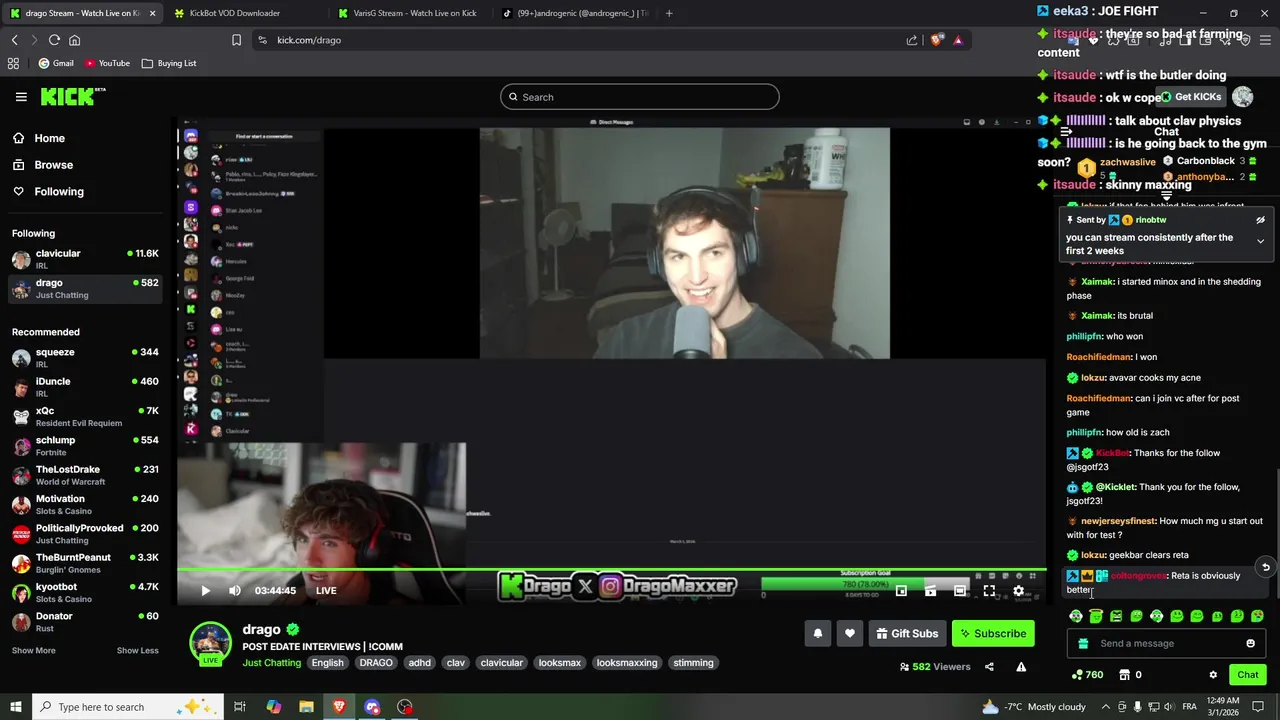
Task: Click the stimming tag
Action: tap(693, 663)
